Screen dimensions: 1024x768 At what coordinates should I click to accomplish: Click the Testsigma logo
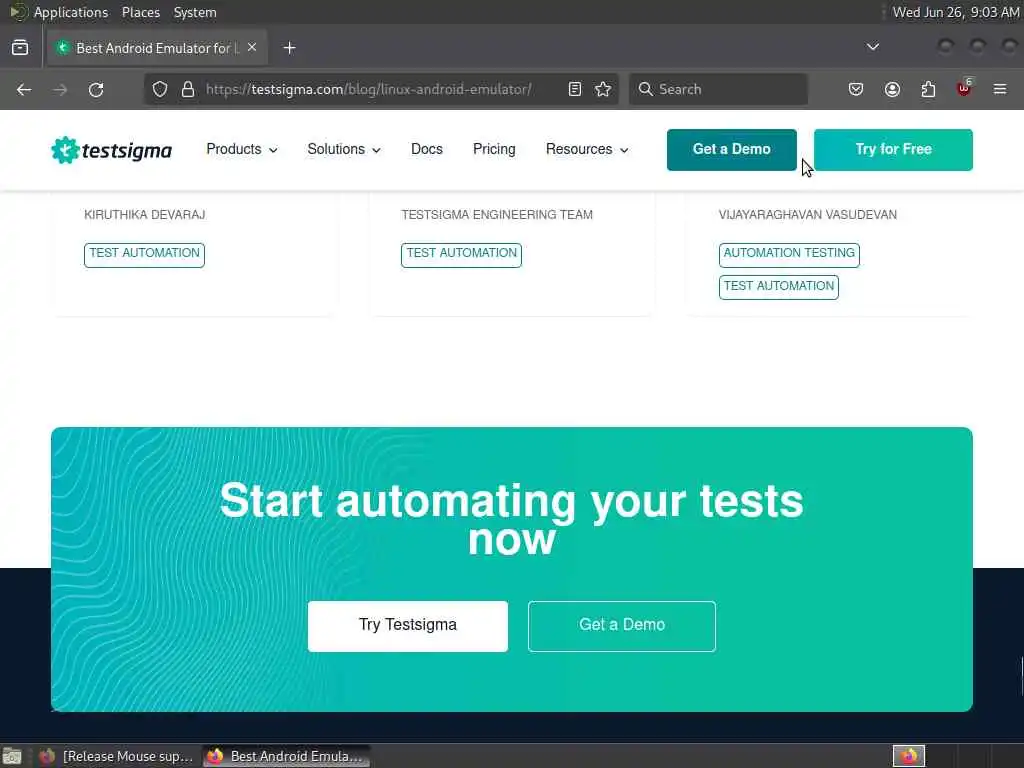pos(112,150)
